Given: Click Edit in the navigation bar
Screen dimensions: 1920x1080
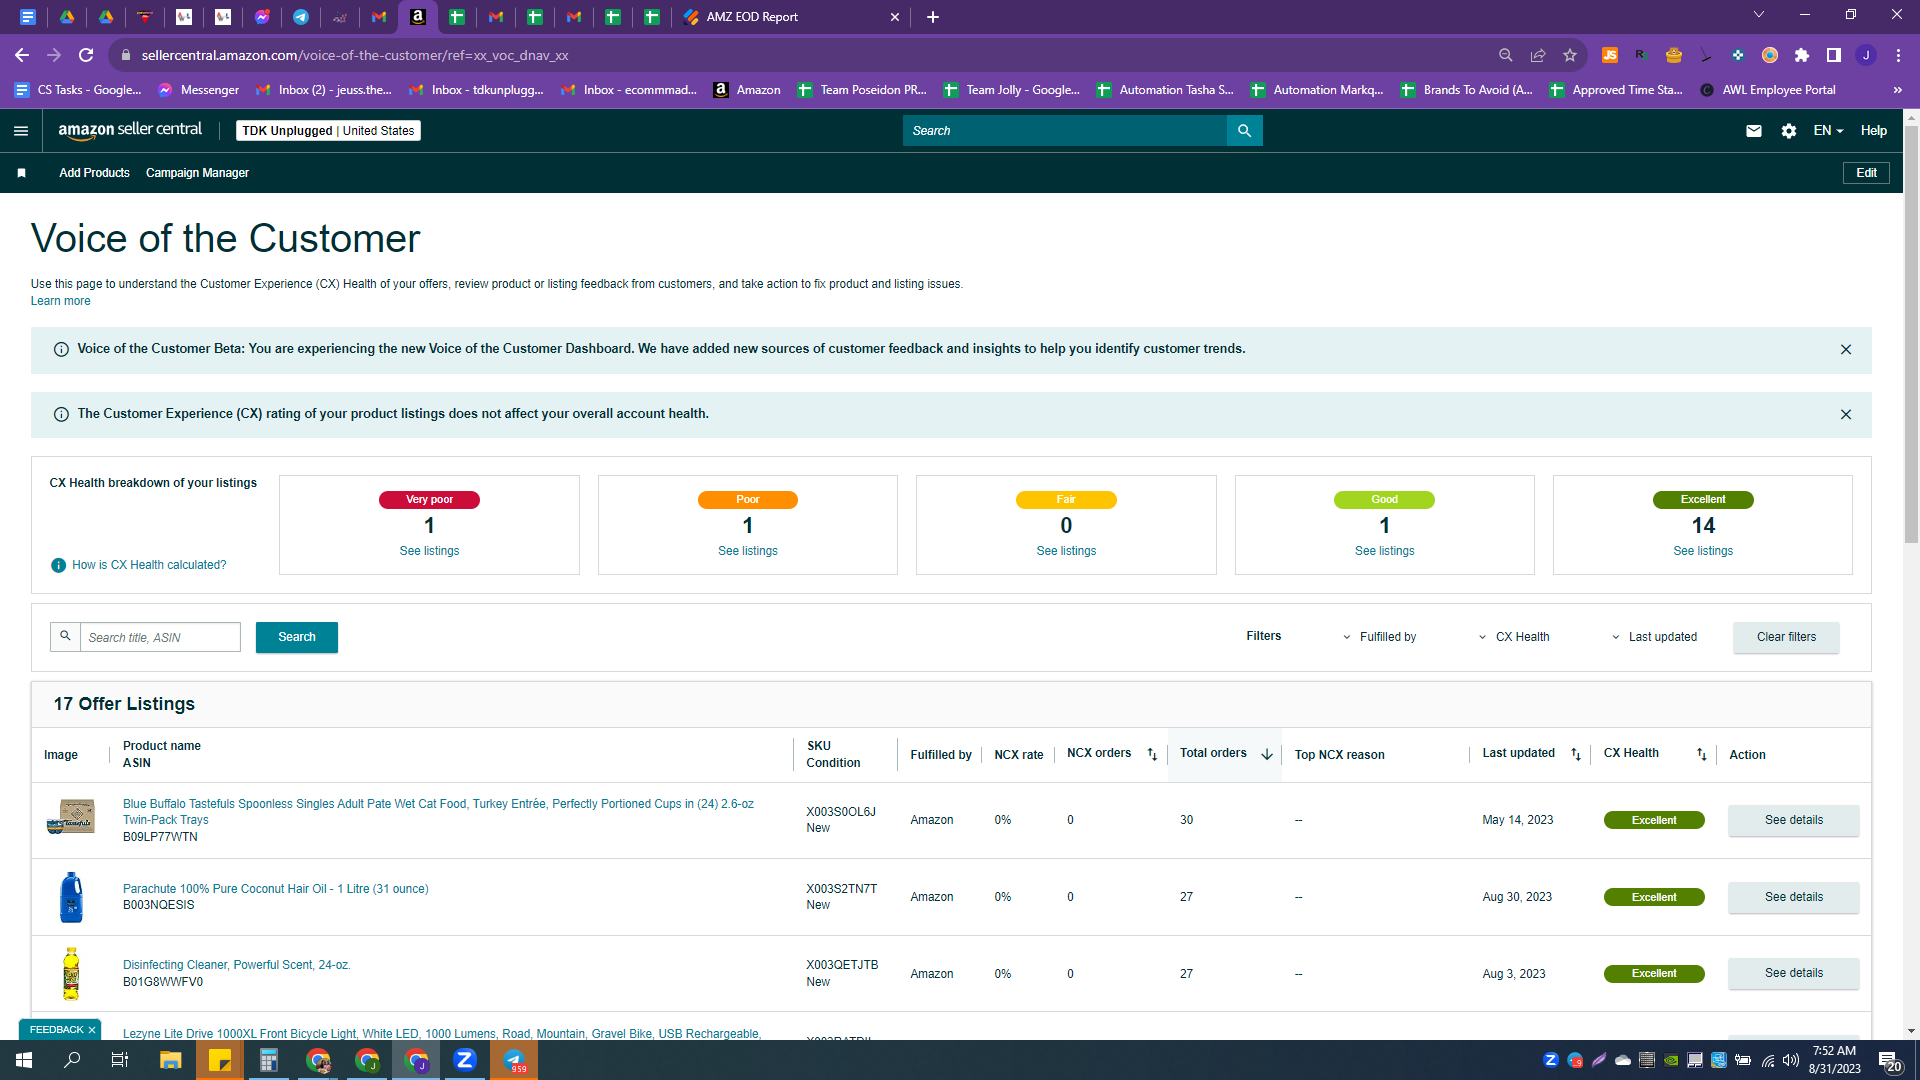Looking at the screenshot, I should (x=1866, y=173).
